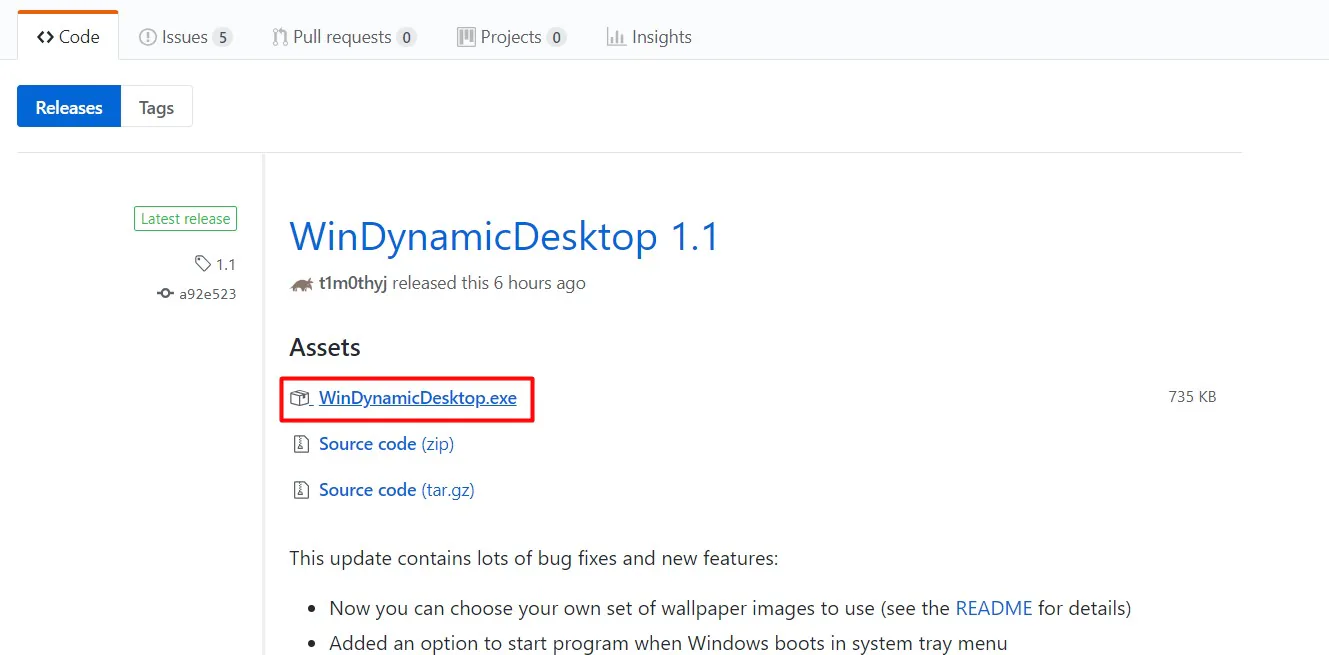The height and width of the screenshot is (655, 1329).
Task: Open the Insights tab
Action: [x=649, y=37]
